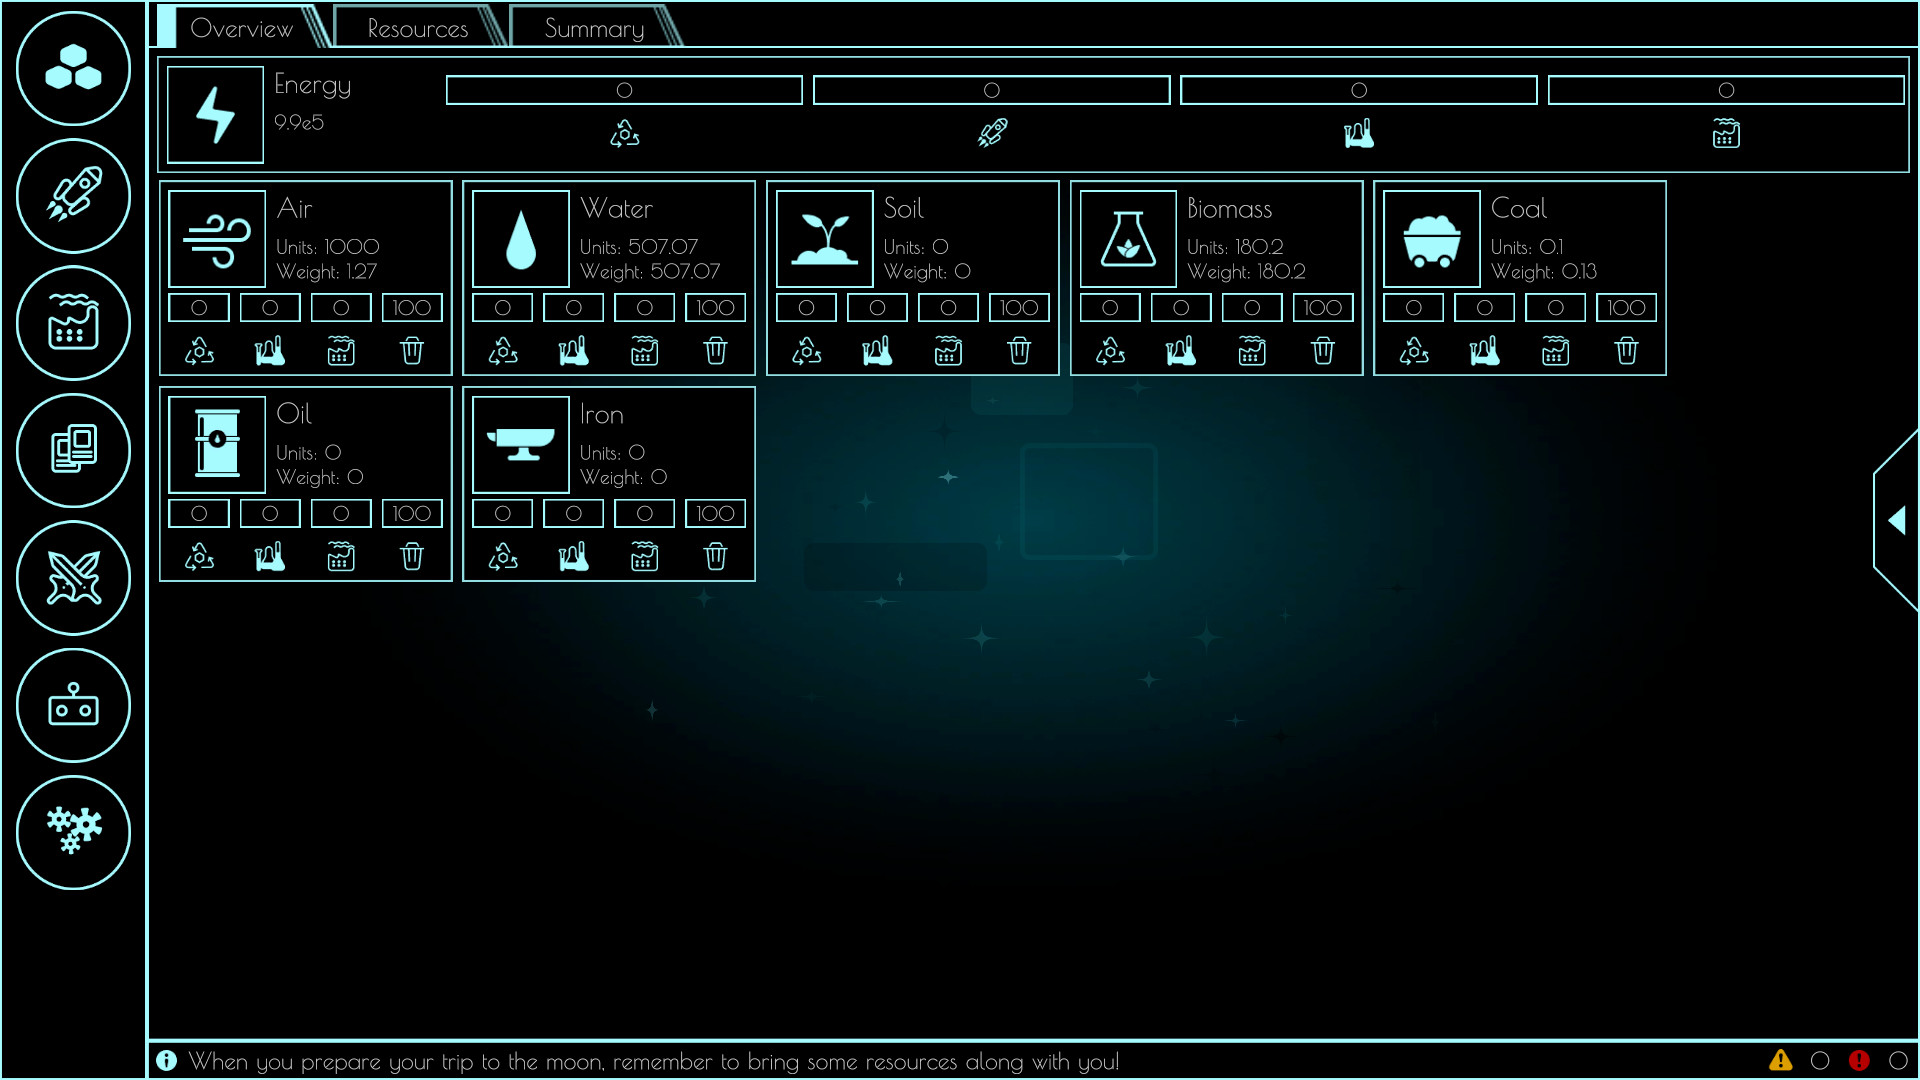Click the recycle icon on the Air card

[198, 351]
